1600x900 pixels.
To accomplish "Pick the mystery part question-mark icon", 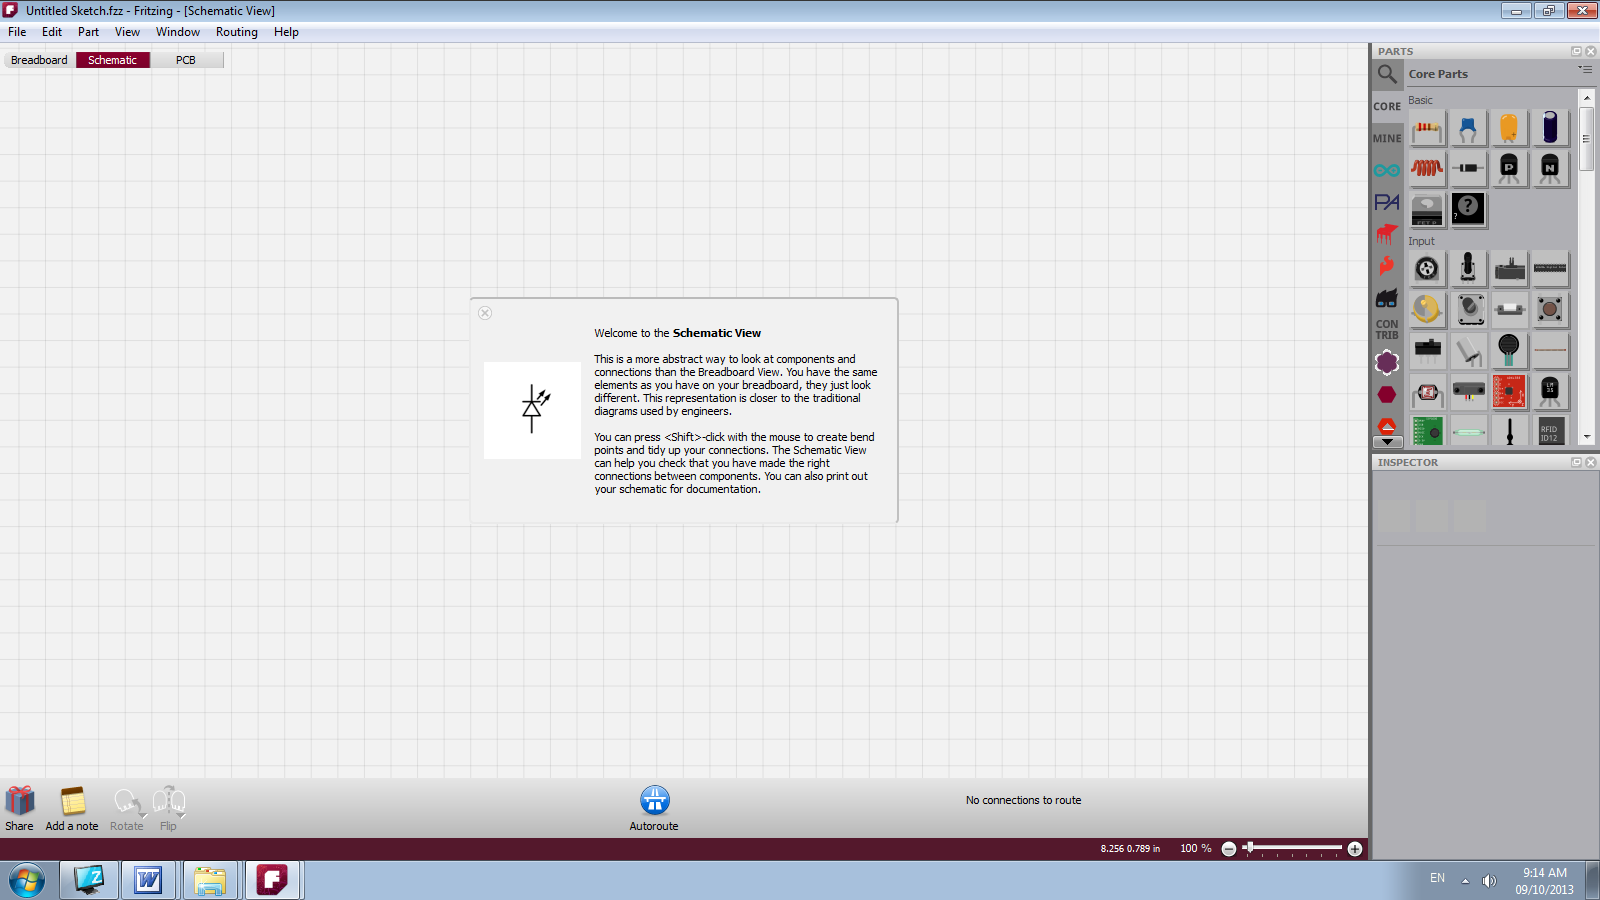I will click(x=1468, y=210).
